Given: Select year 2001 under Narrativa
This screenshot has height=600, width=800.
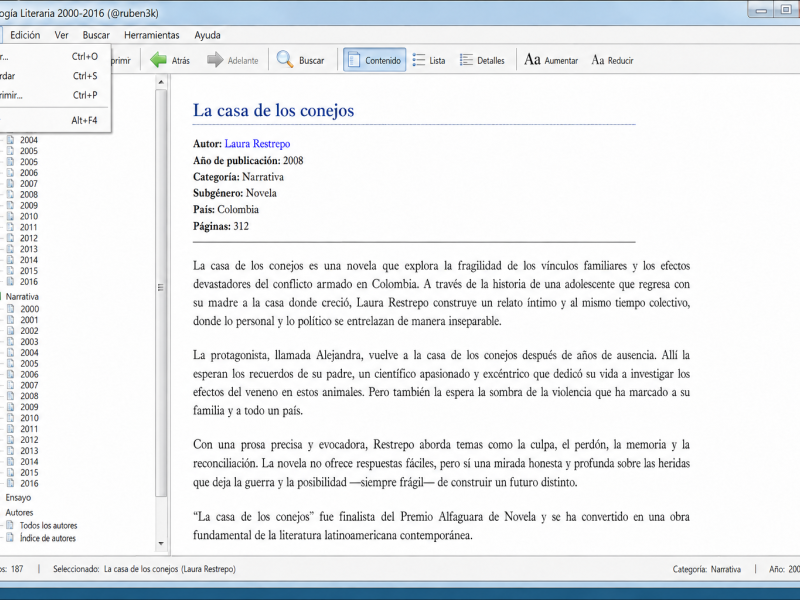Looking at the screenshot, I should click(29, 320).
